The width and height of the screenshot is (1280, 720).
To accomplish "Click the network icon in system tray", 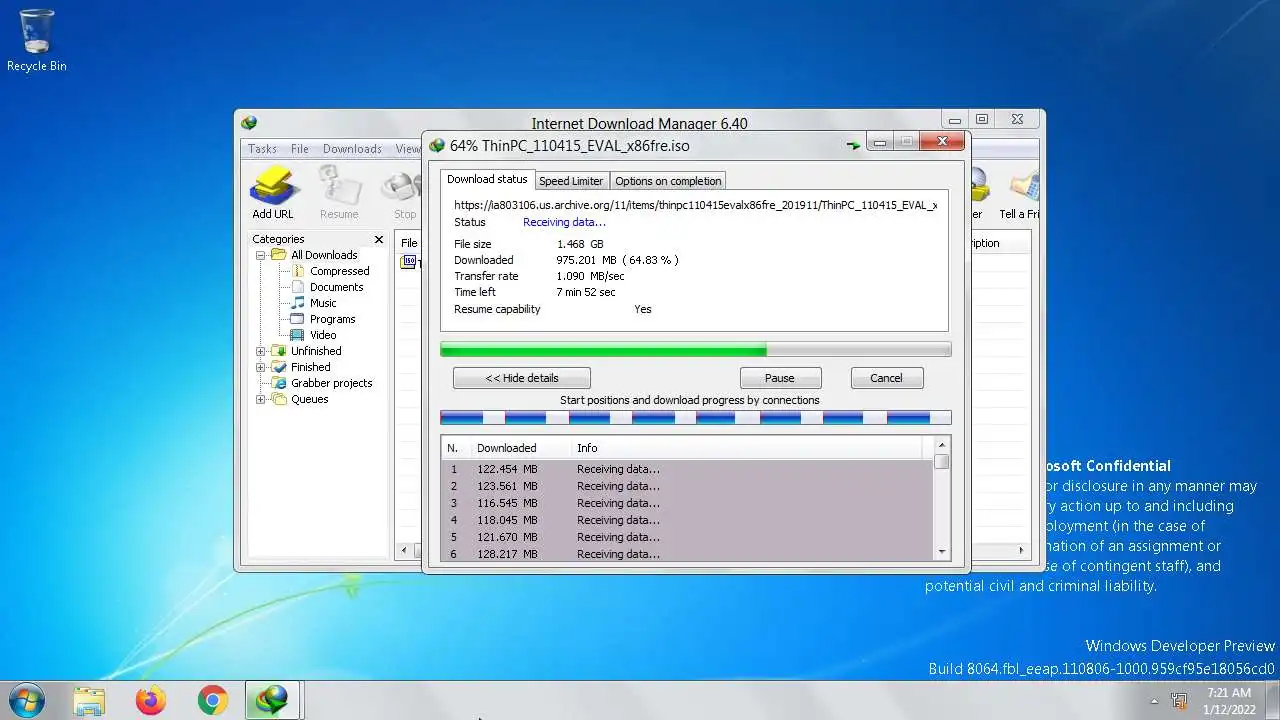I will coord(1180,701).
